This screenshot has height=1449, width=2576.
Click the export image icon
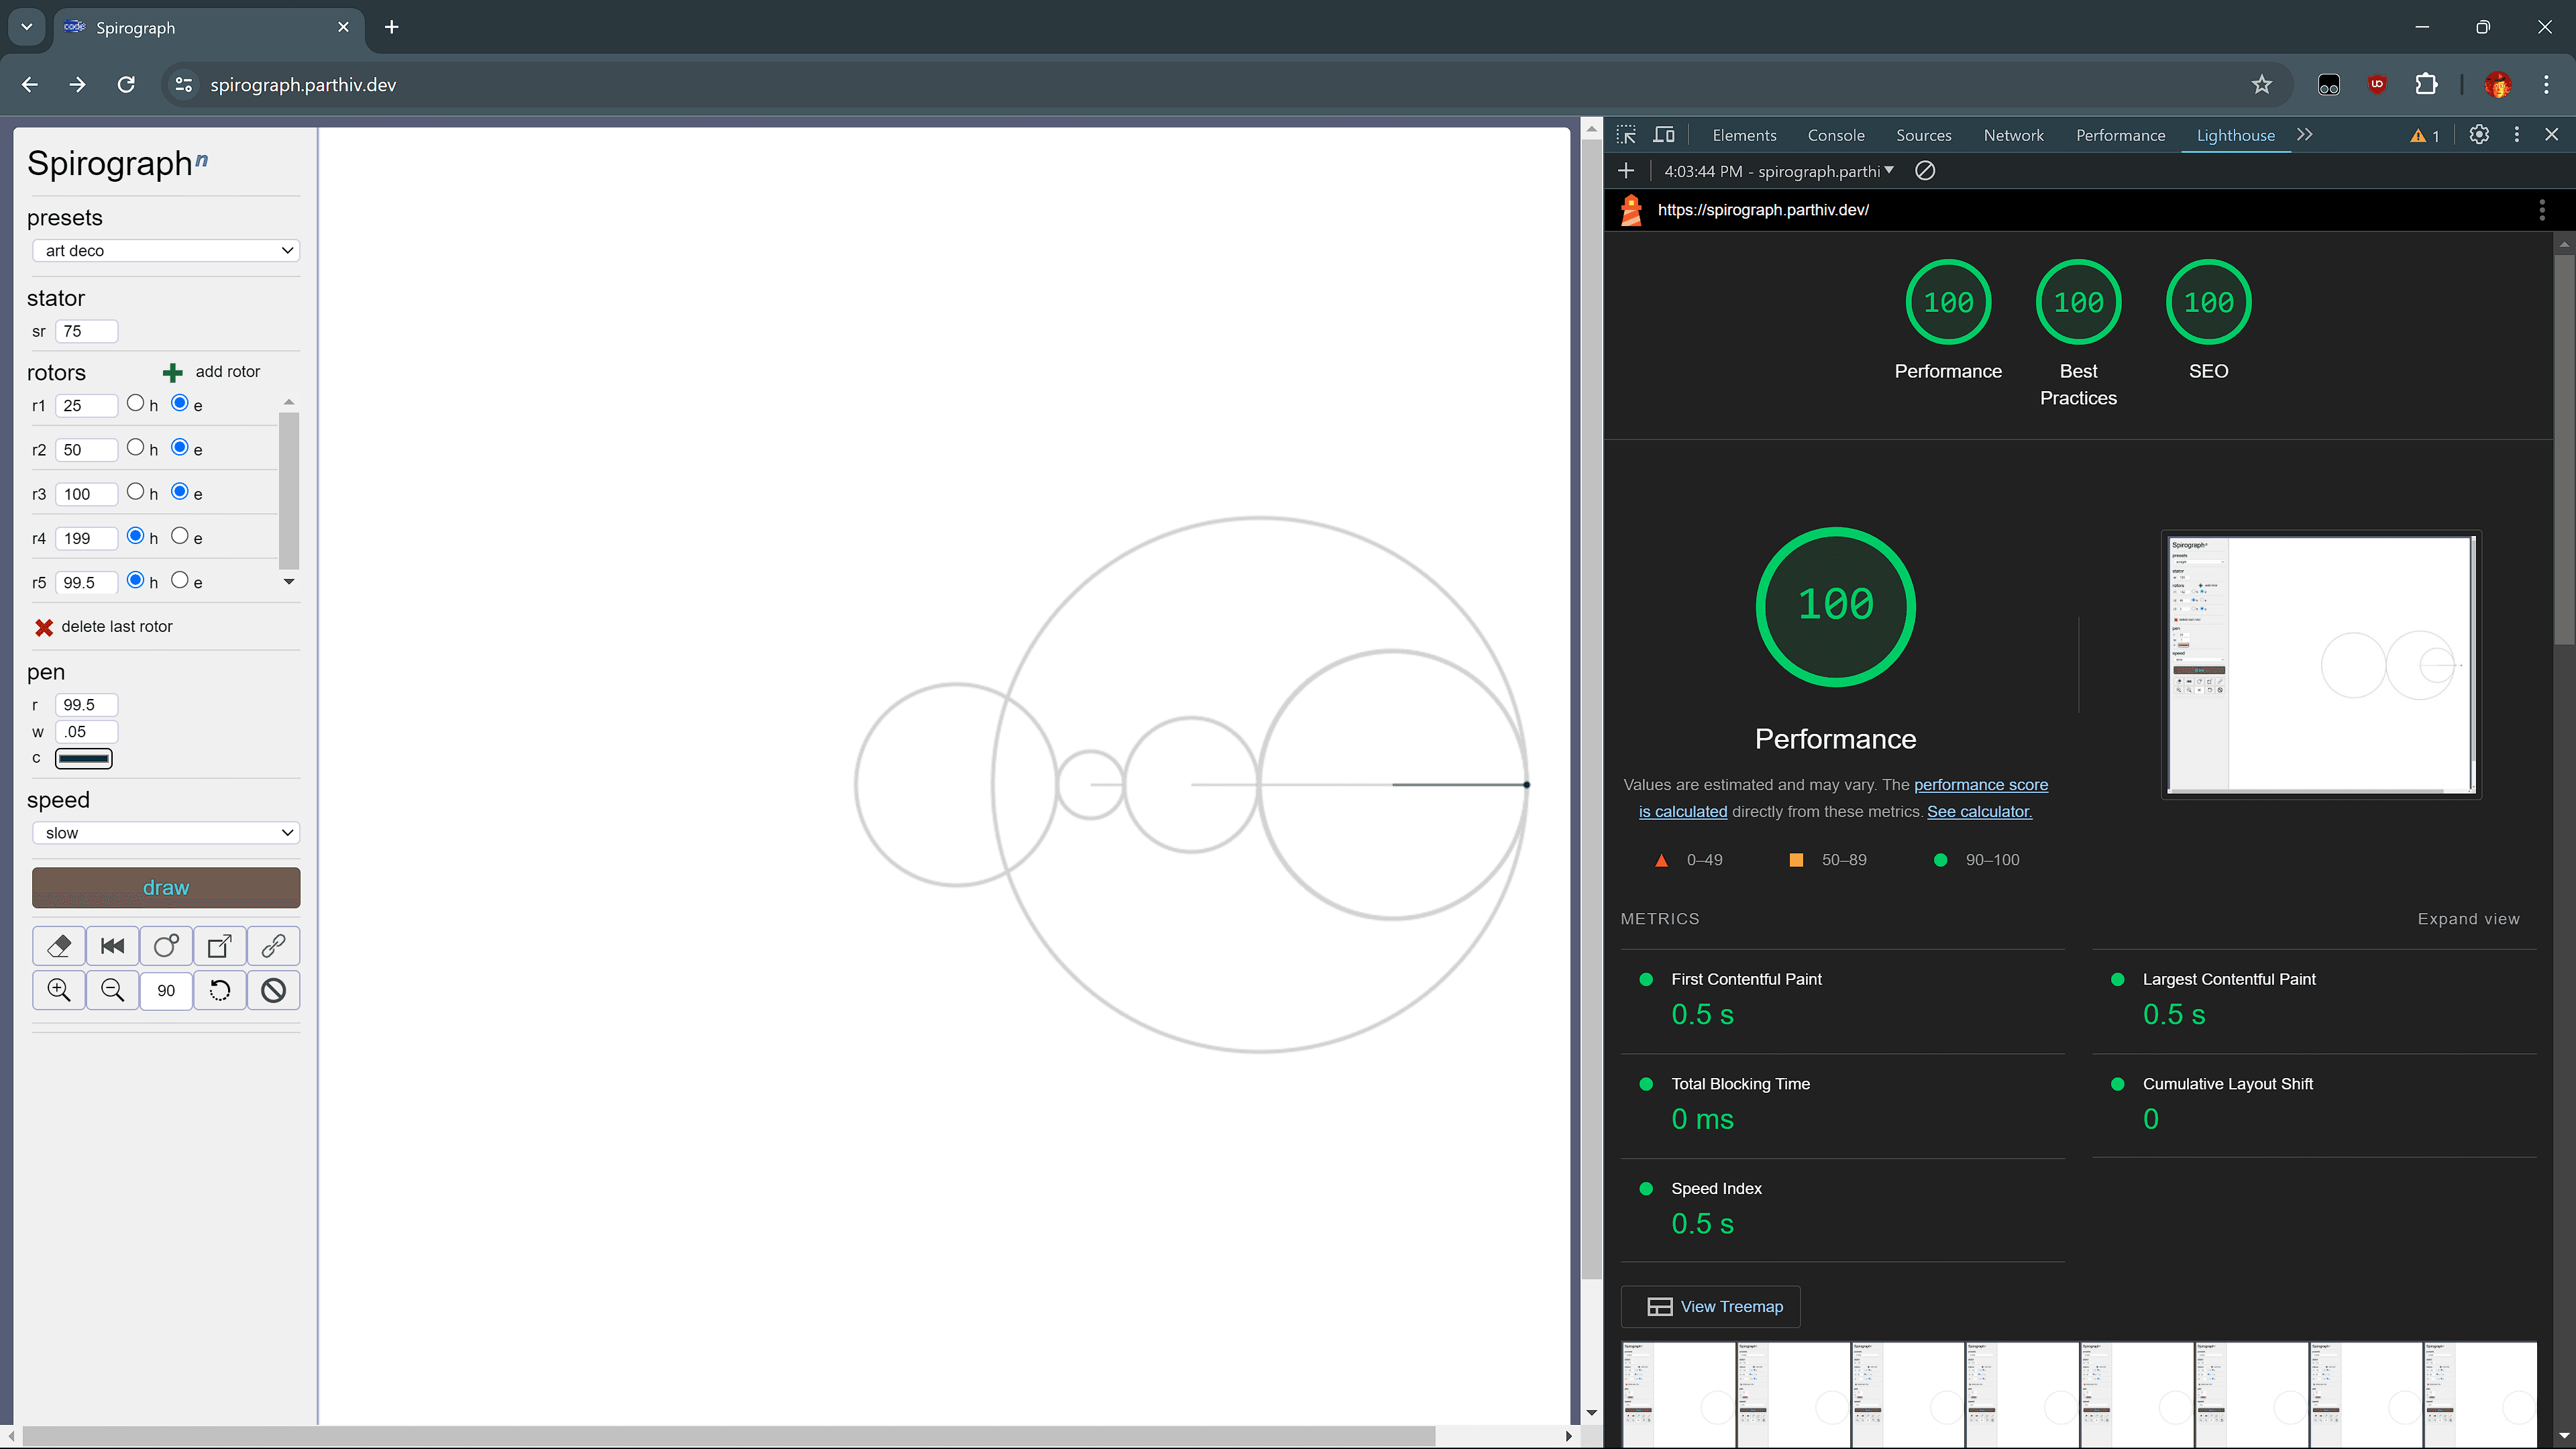pyautogui.click(x=220, y=945)
